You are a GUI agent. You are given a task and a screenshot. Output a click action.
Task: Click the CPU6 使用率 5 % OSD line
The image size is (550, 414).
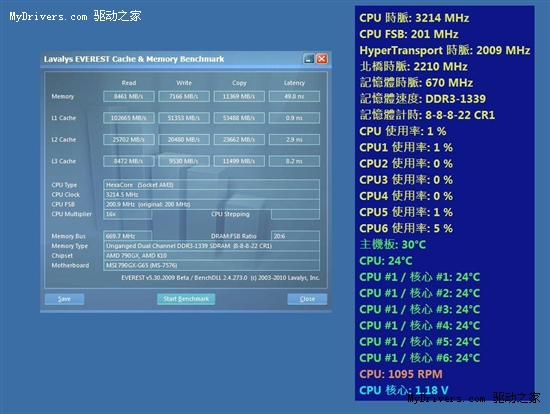[x=406, y=228]
